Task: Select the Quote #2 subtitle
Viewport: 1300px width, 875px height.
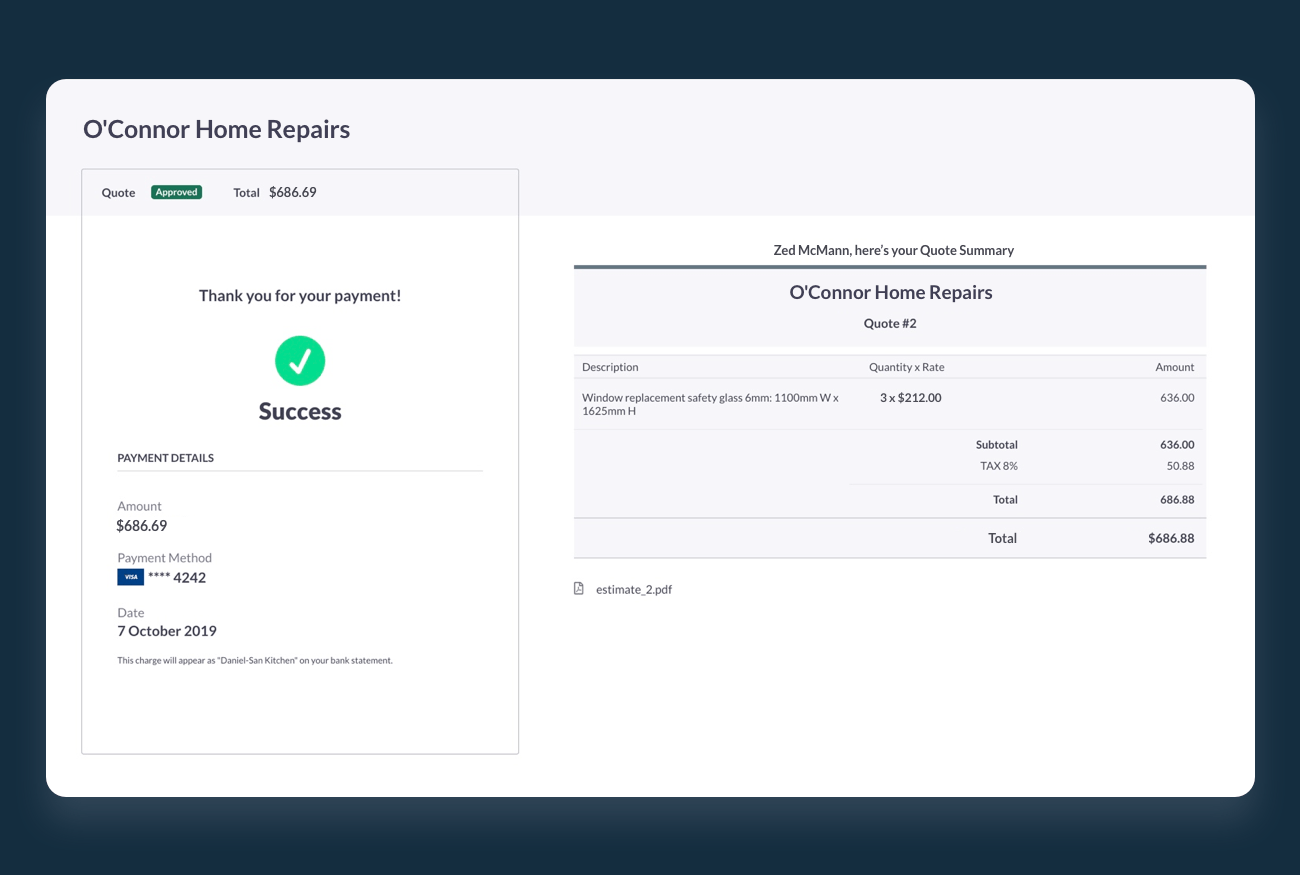Action: click(x=890, y=323)
